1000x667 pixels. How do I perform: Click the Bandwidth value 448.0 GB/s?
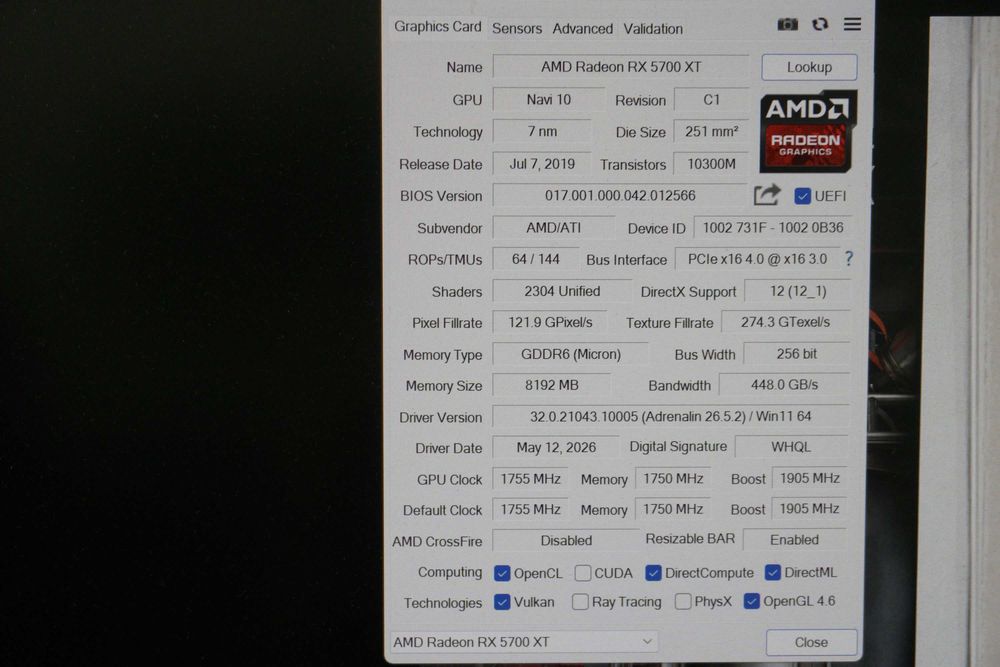point(784,385)
